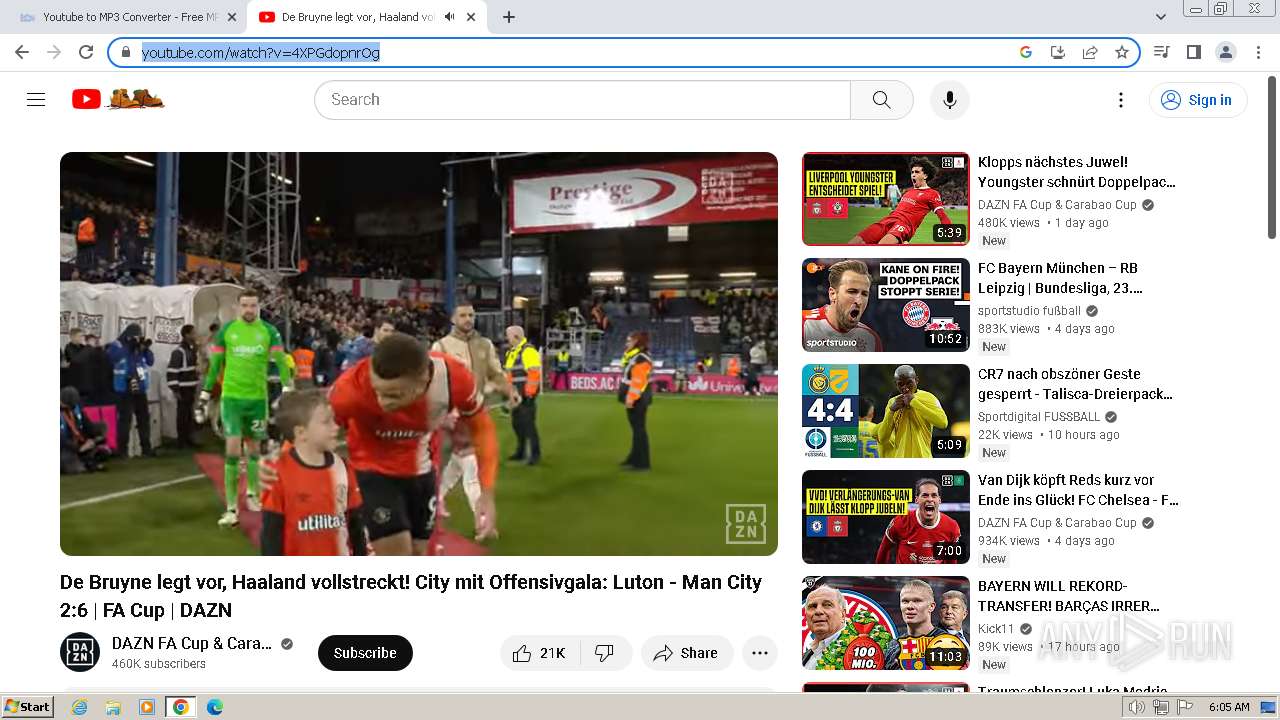Screen dimensions: 1280x720
Task: Dislike the video with thumbs down
Action: coord(605,653)
